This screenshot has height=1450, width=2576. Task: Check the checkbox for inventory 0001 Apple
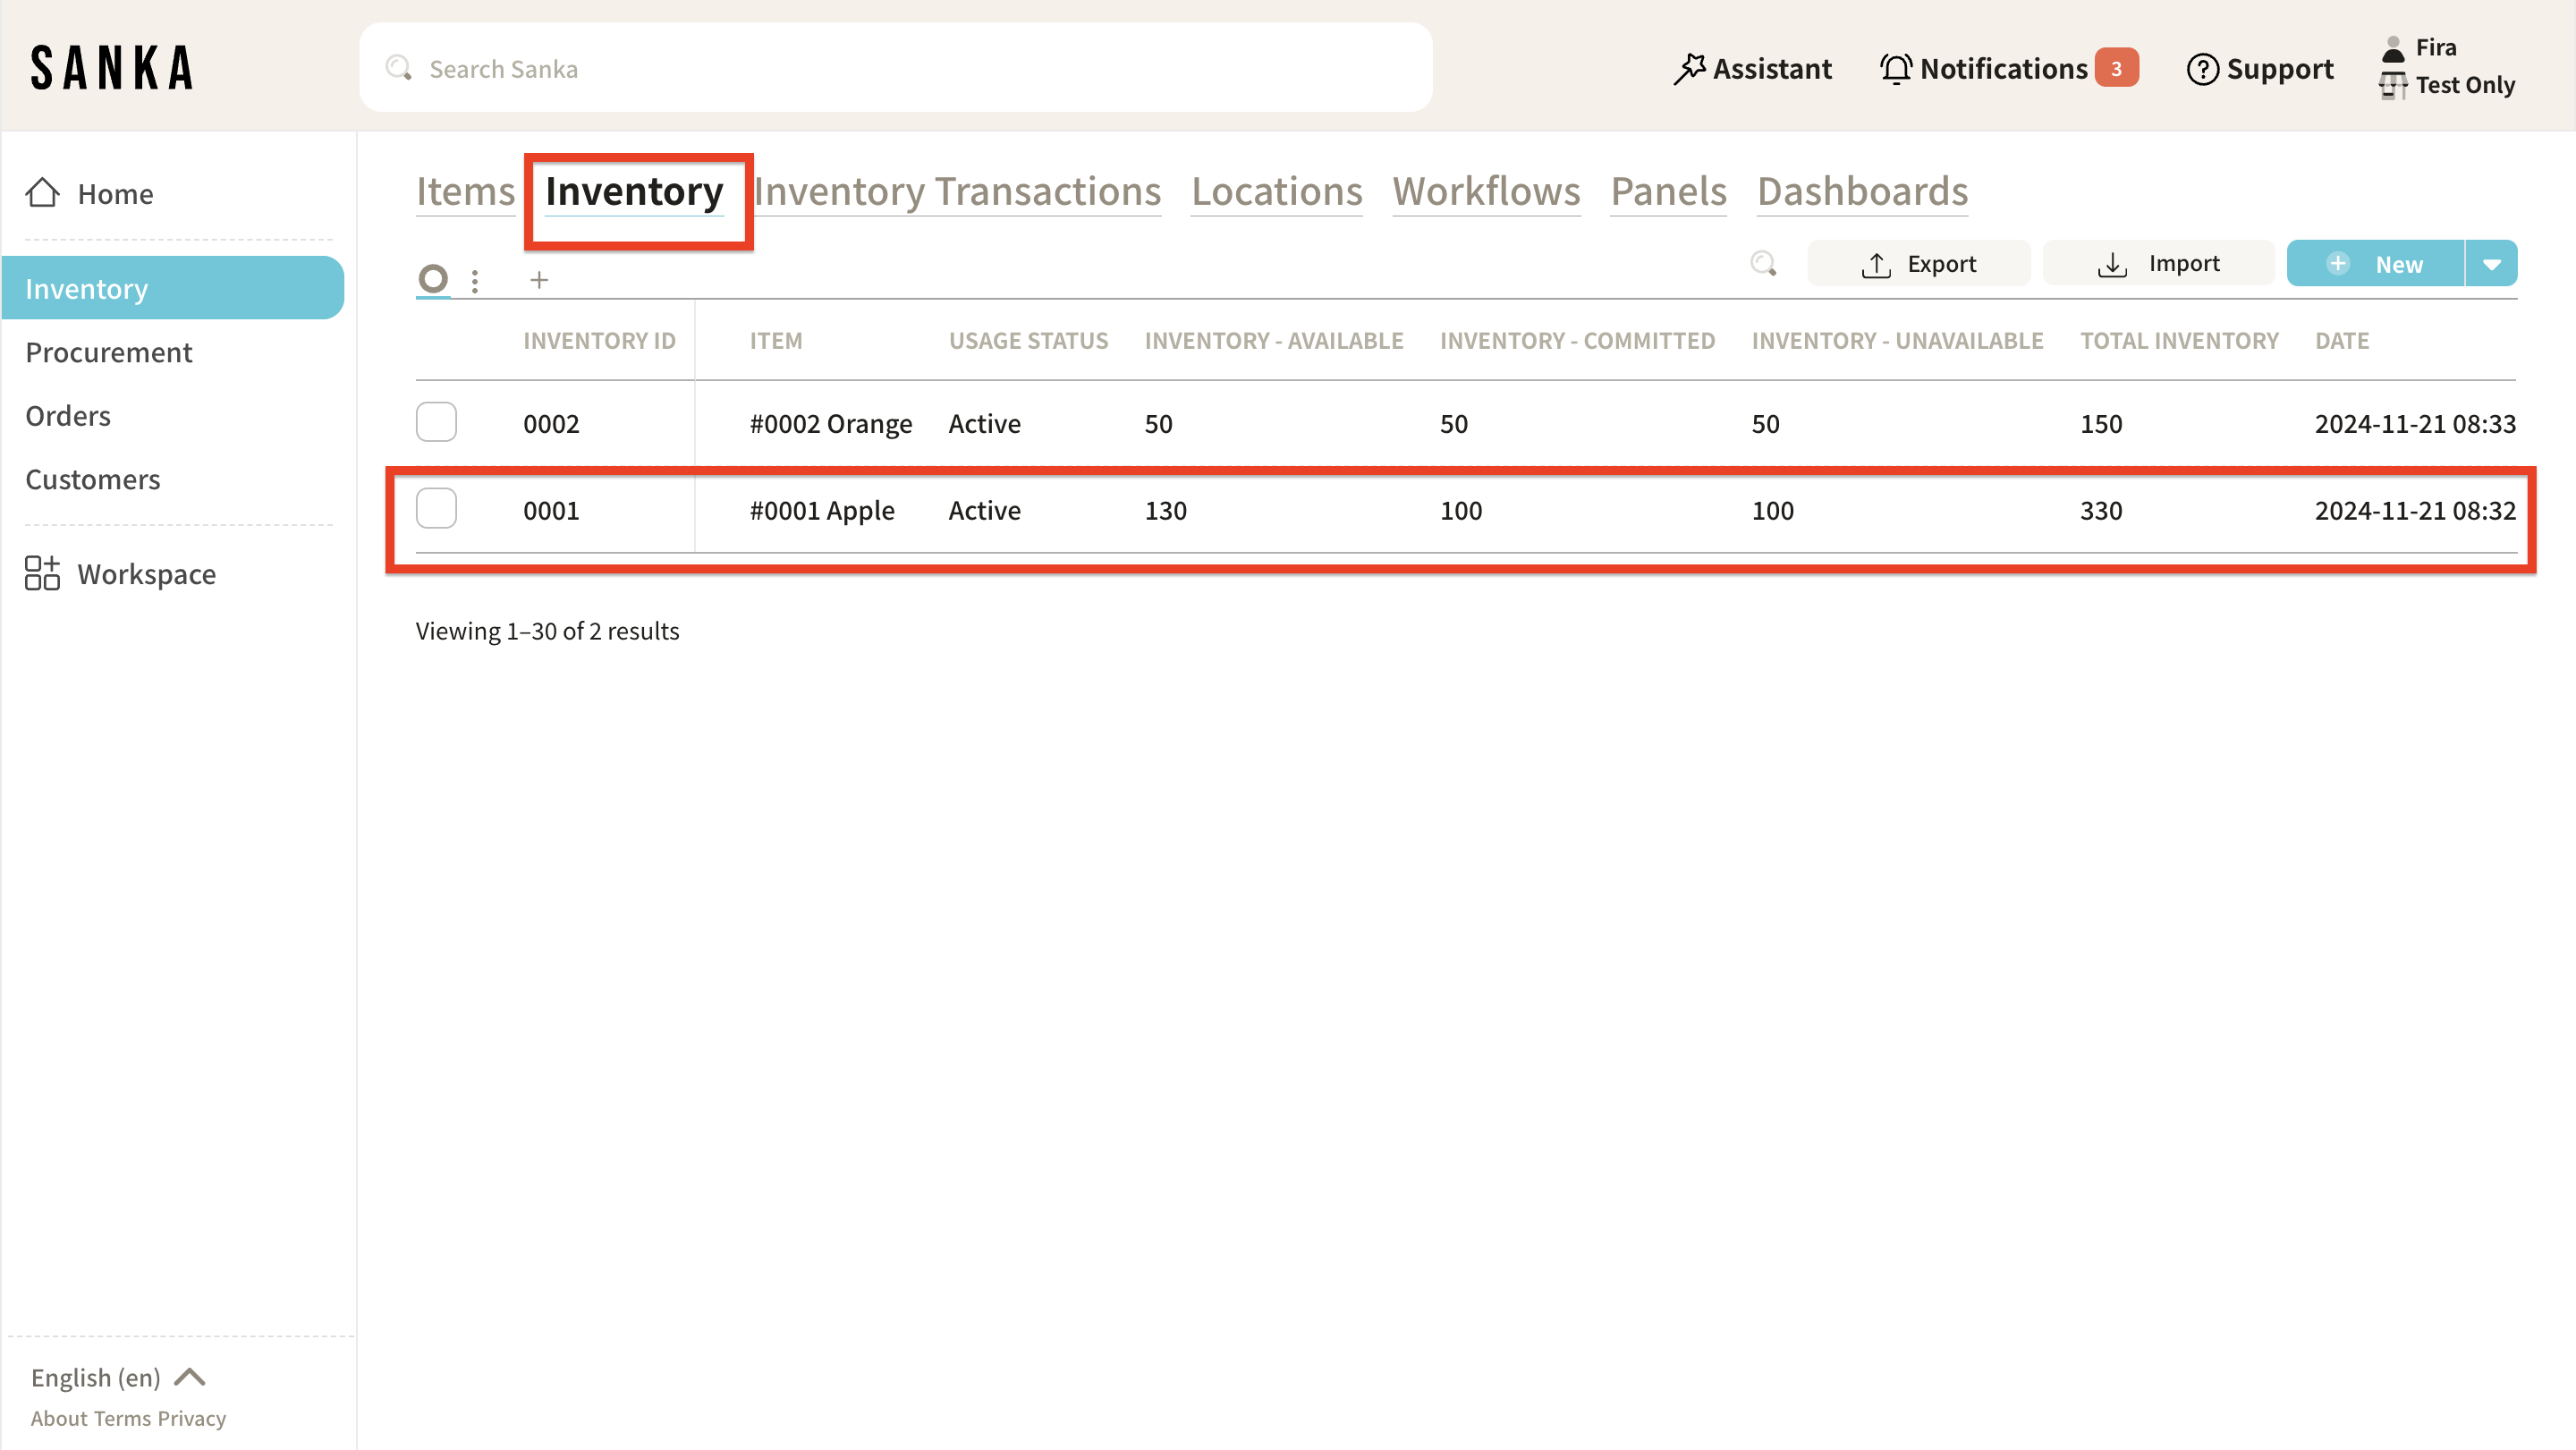(x=436, y=509)
